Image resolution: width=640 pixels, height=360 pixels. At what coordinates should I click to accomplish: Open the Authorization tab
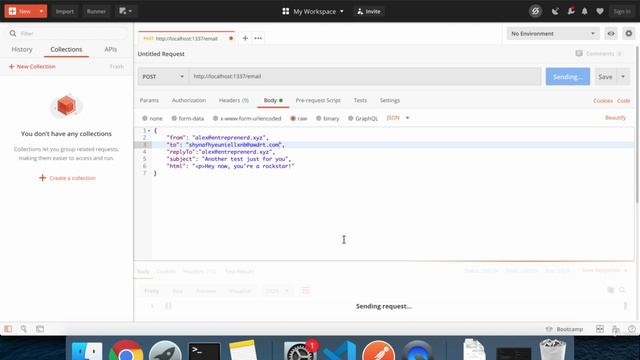coord(189,100)
